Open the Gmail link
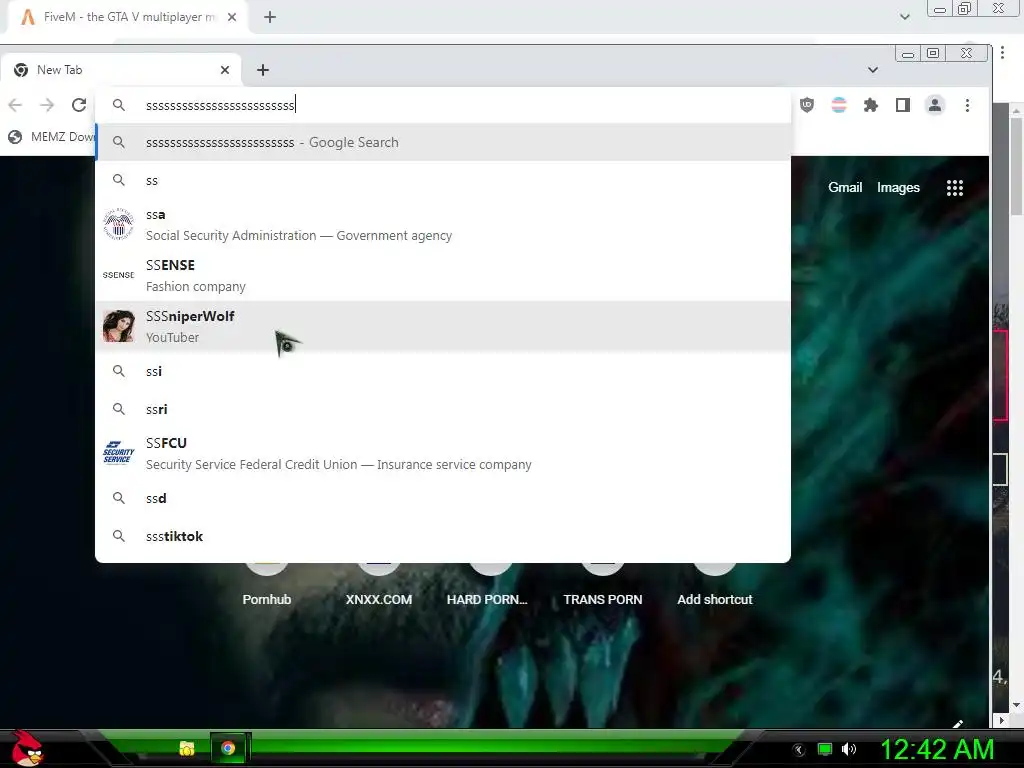The image size is (1024, 768). click(845, 187)
